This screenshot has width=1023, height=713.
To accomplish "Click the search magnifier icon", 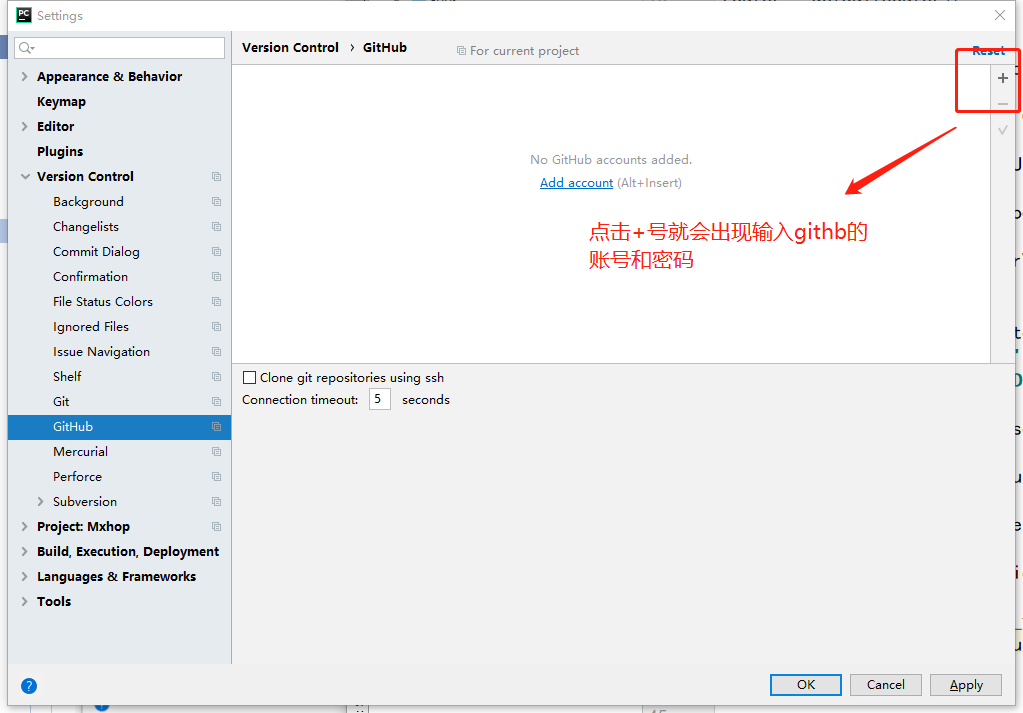I will point(26,48).
